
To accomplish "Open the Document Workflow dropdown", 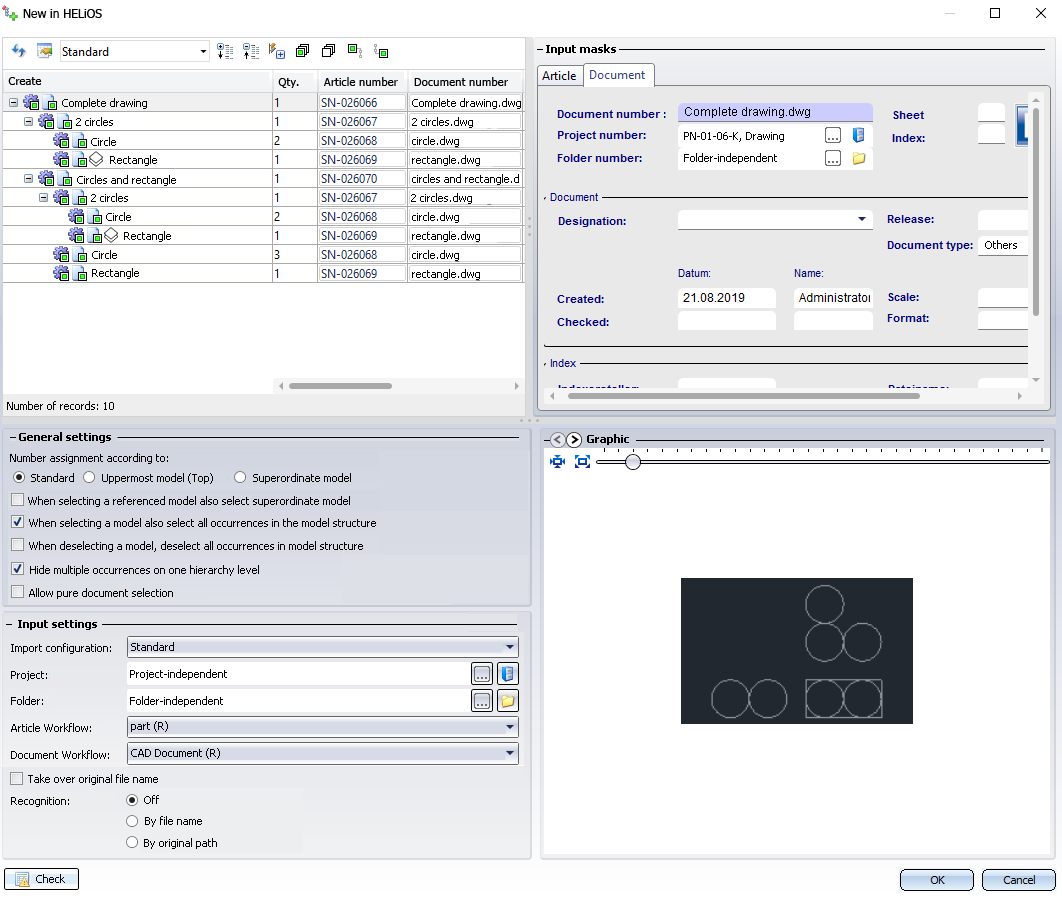I will (x=510, y=753).
